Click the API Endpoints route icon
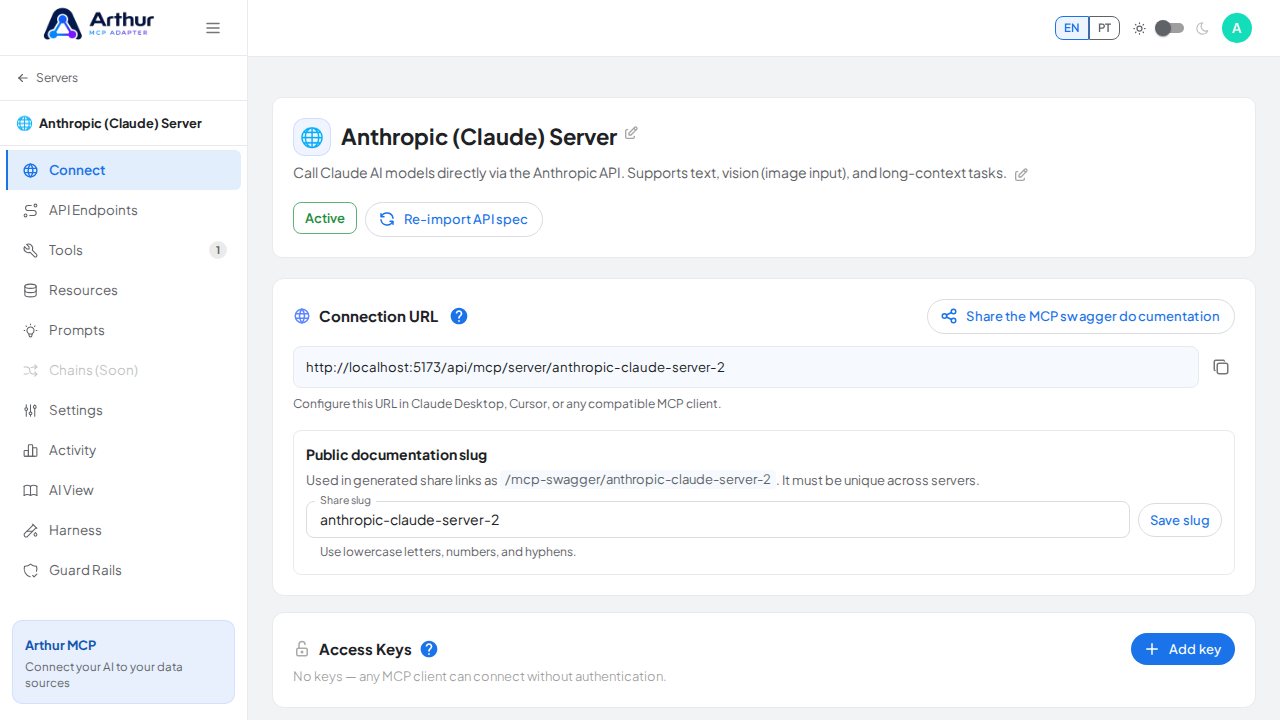The height and width of the screenshot is (720, 1280). coord(30,210)
